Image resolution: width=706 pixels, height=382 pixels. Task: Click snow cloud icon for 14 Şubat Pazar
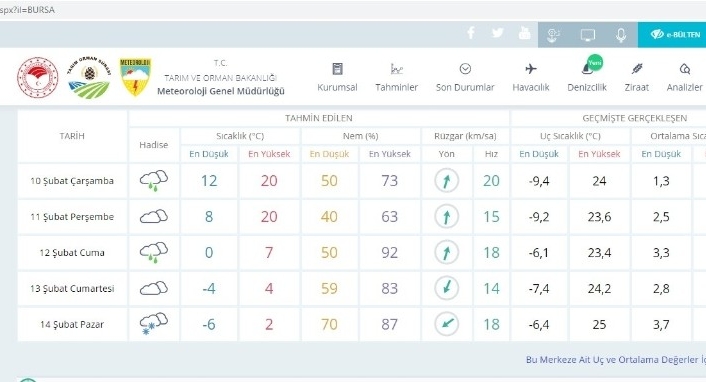pyautogui.click(x=154, y=324)
